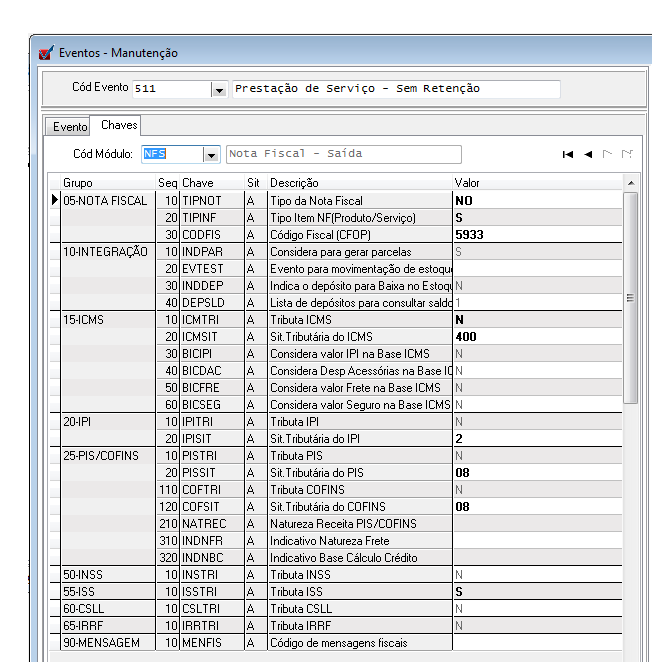
Task: Open the Cód Módulo dropdown
Action: coord(210,154)
